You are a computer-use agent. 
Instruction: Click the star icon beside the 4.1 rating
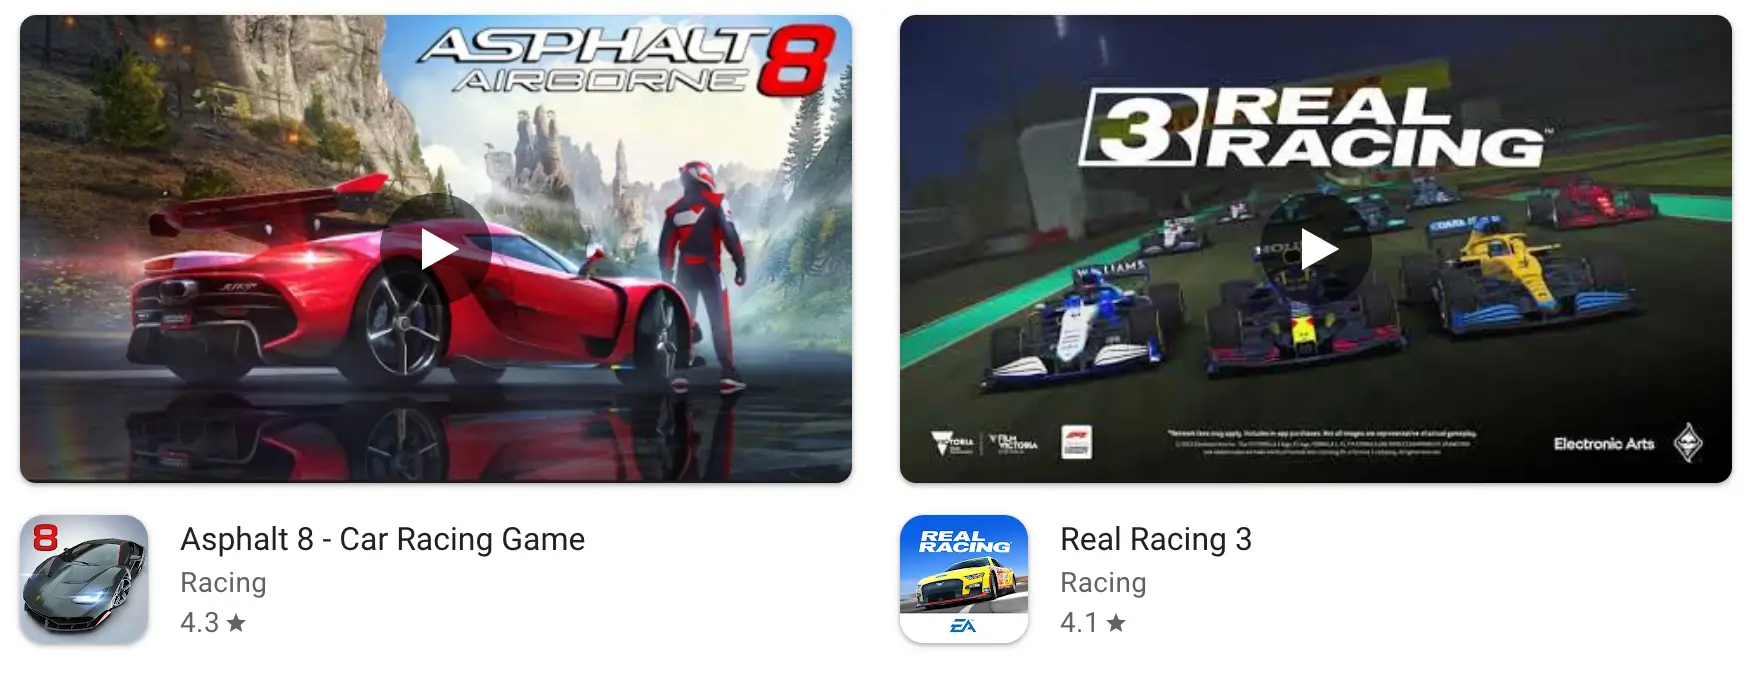[1116, 623]
